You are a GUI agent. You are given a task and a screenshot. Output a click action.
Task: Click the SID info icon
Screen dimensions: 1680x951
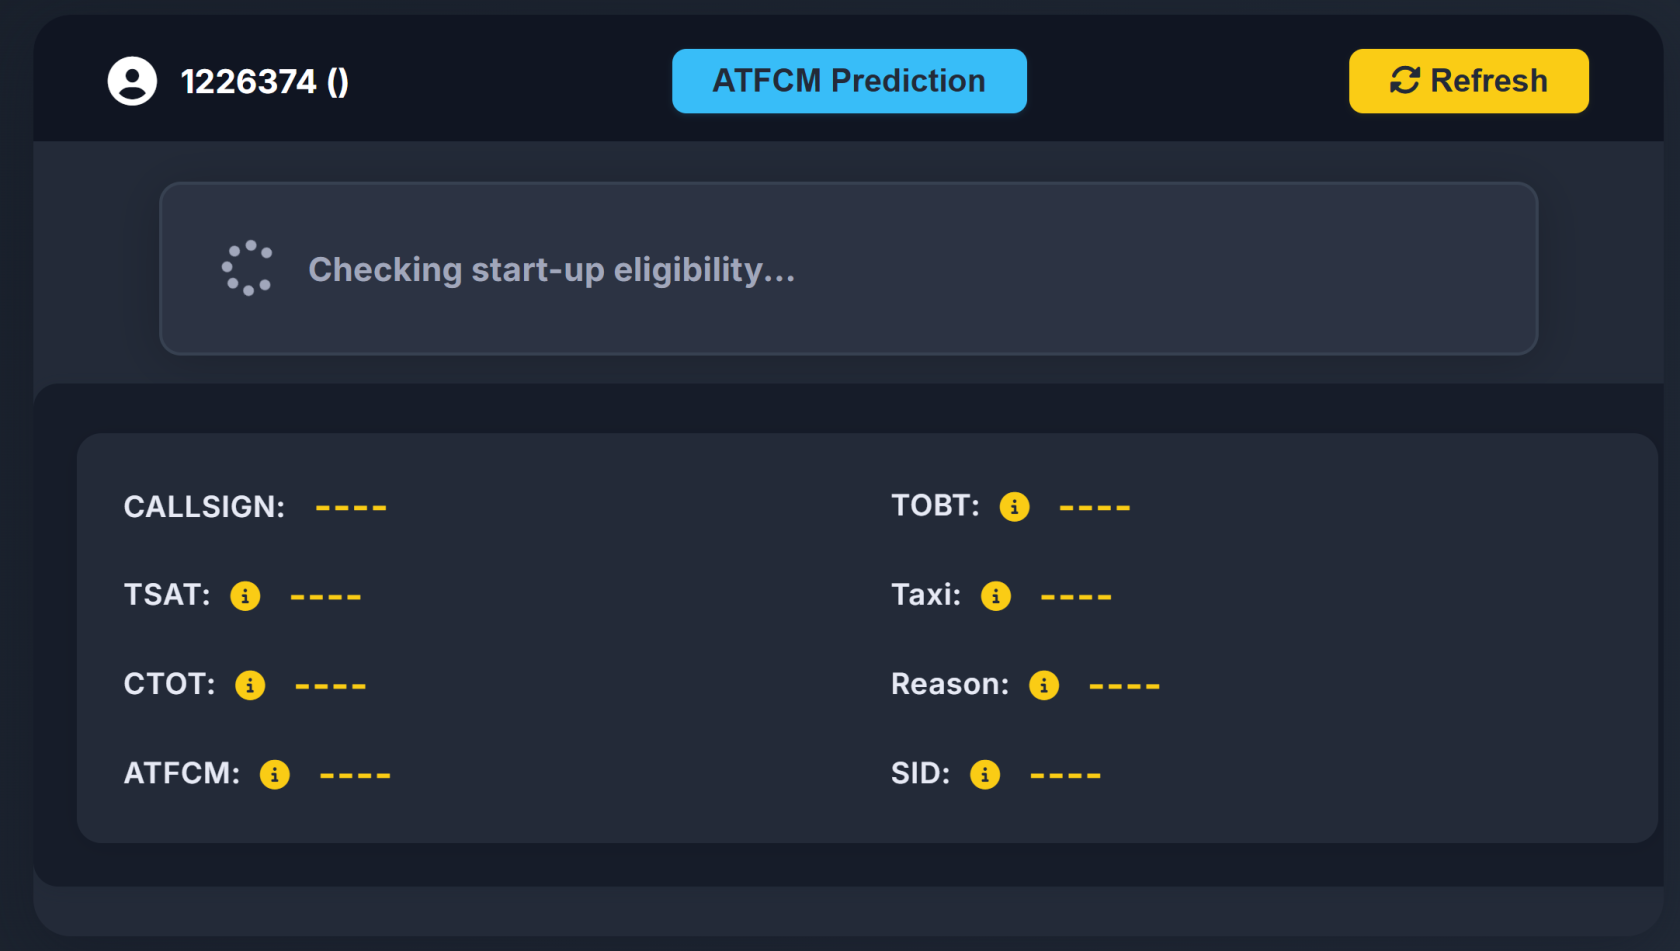click(x=985, y=775)
